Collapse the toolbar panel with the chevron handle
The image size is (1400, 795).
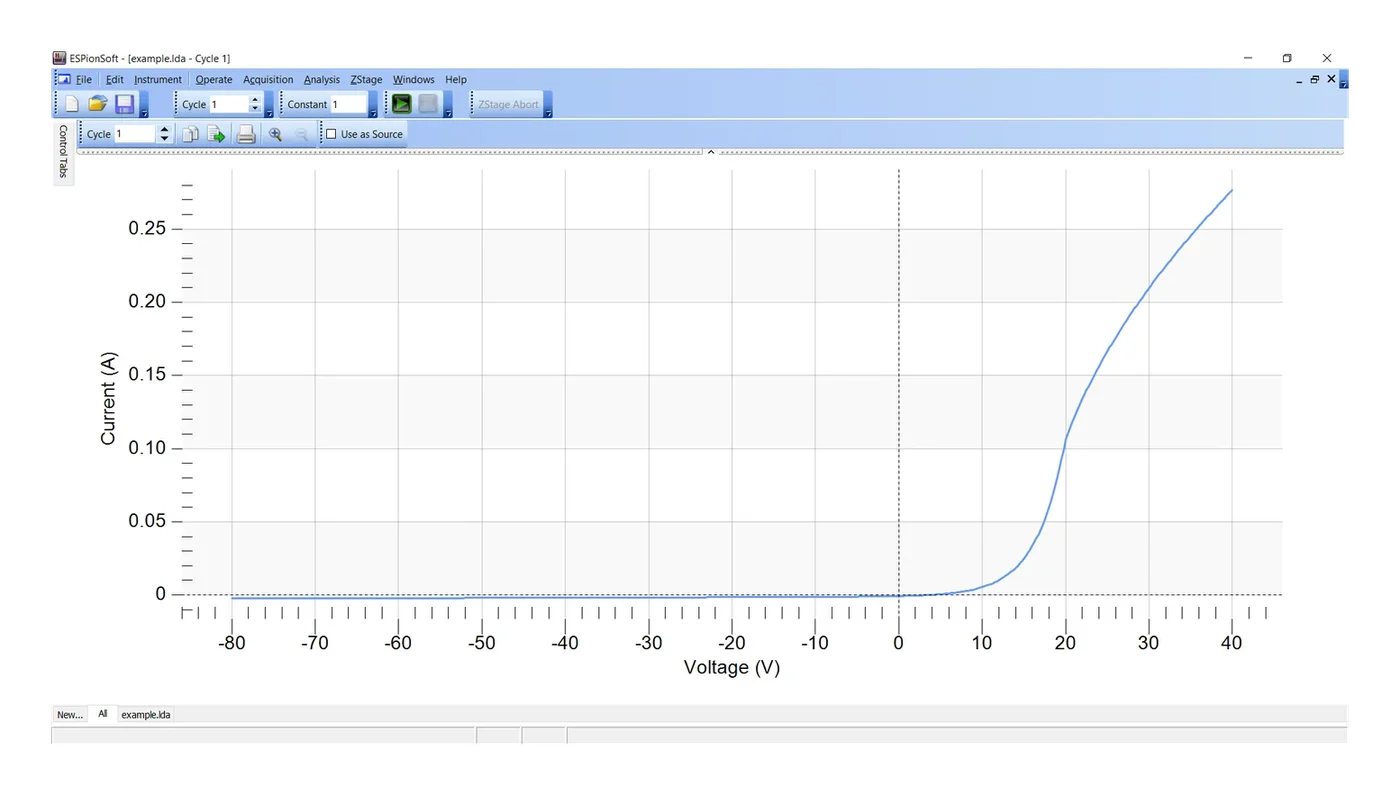pos(710,152)
